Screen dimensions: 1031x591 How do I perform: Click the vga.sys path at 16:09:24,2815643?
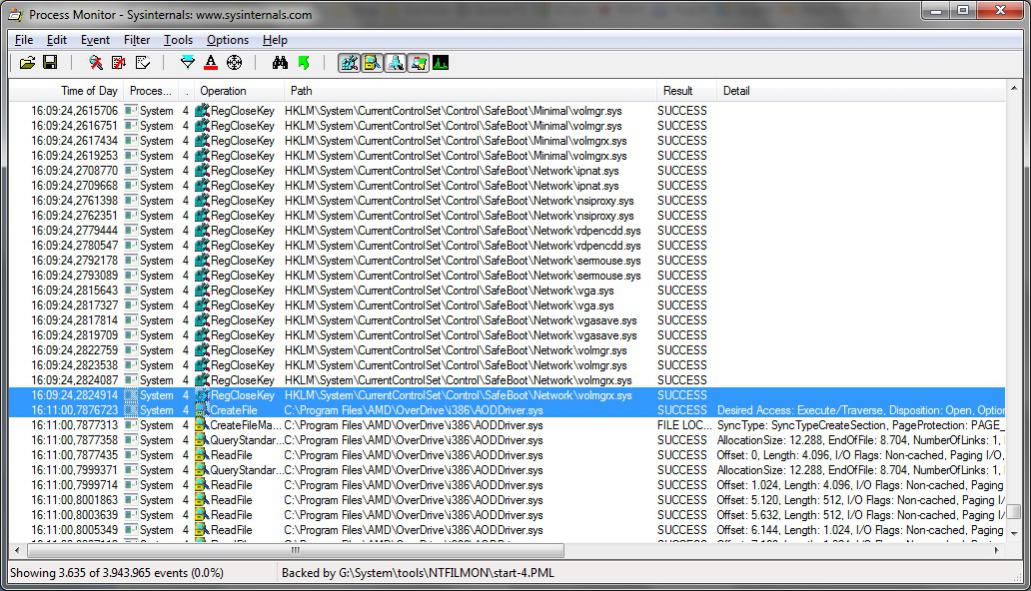point(449,291)
